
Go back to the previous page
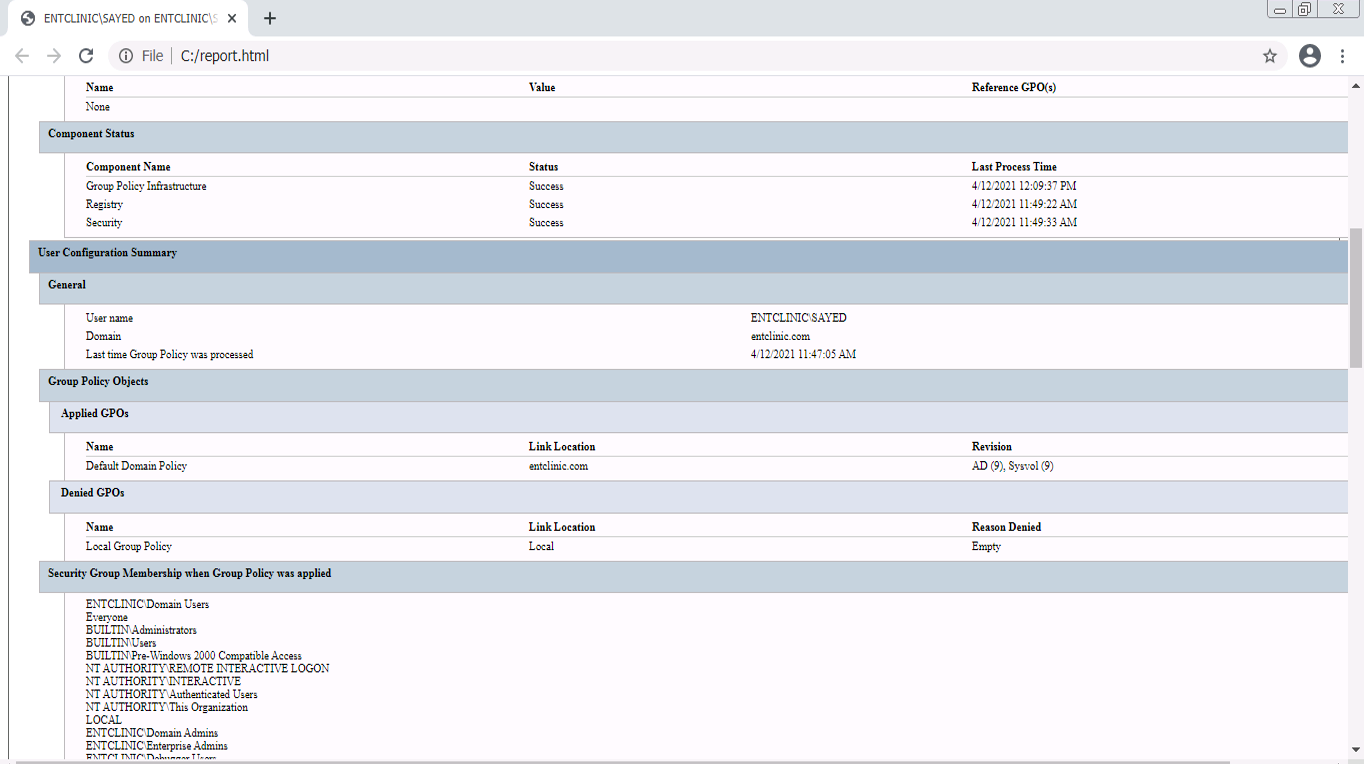(22, 56)
